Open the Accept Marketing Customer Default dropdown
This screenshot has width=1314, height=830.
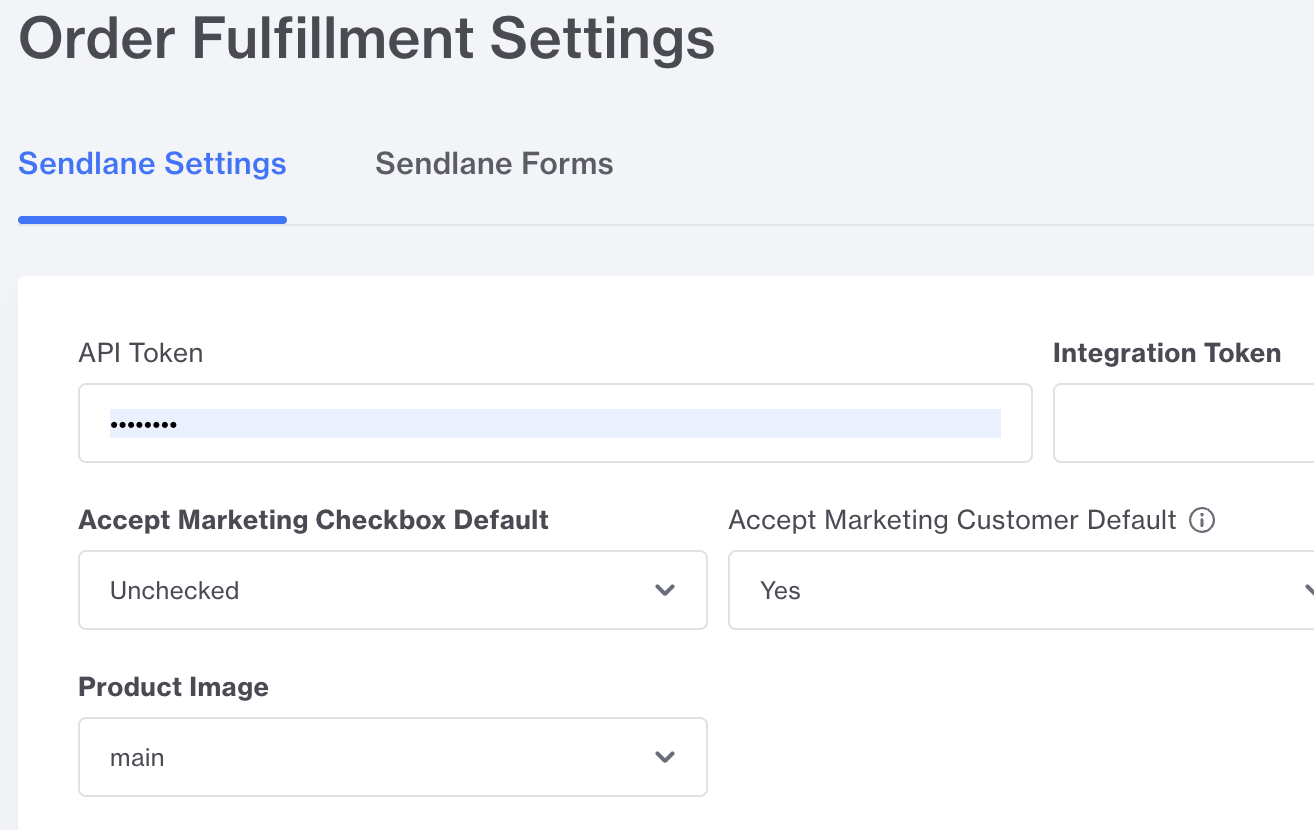[x=1021, y=590]
